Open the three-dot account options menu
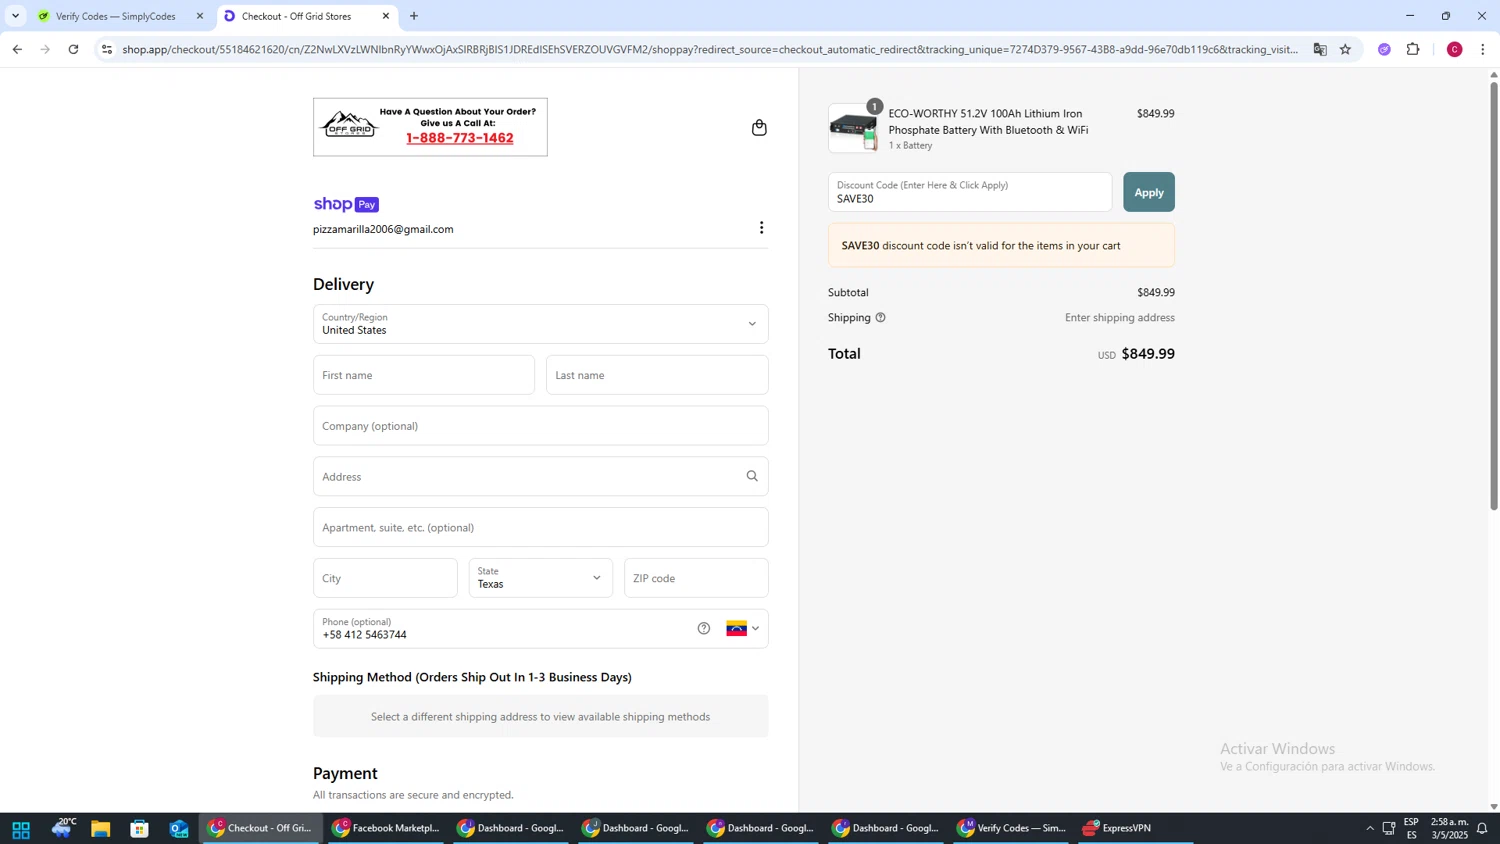 click(761, 228)
